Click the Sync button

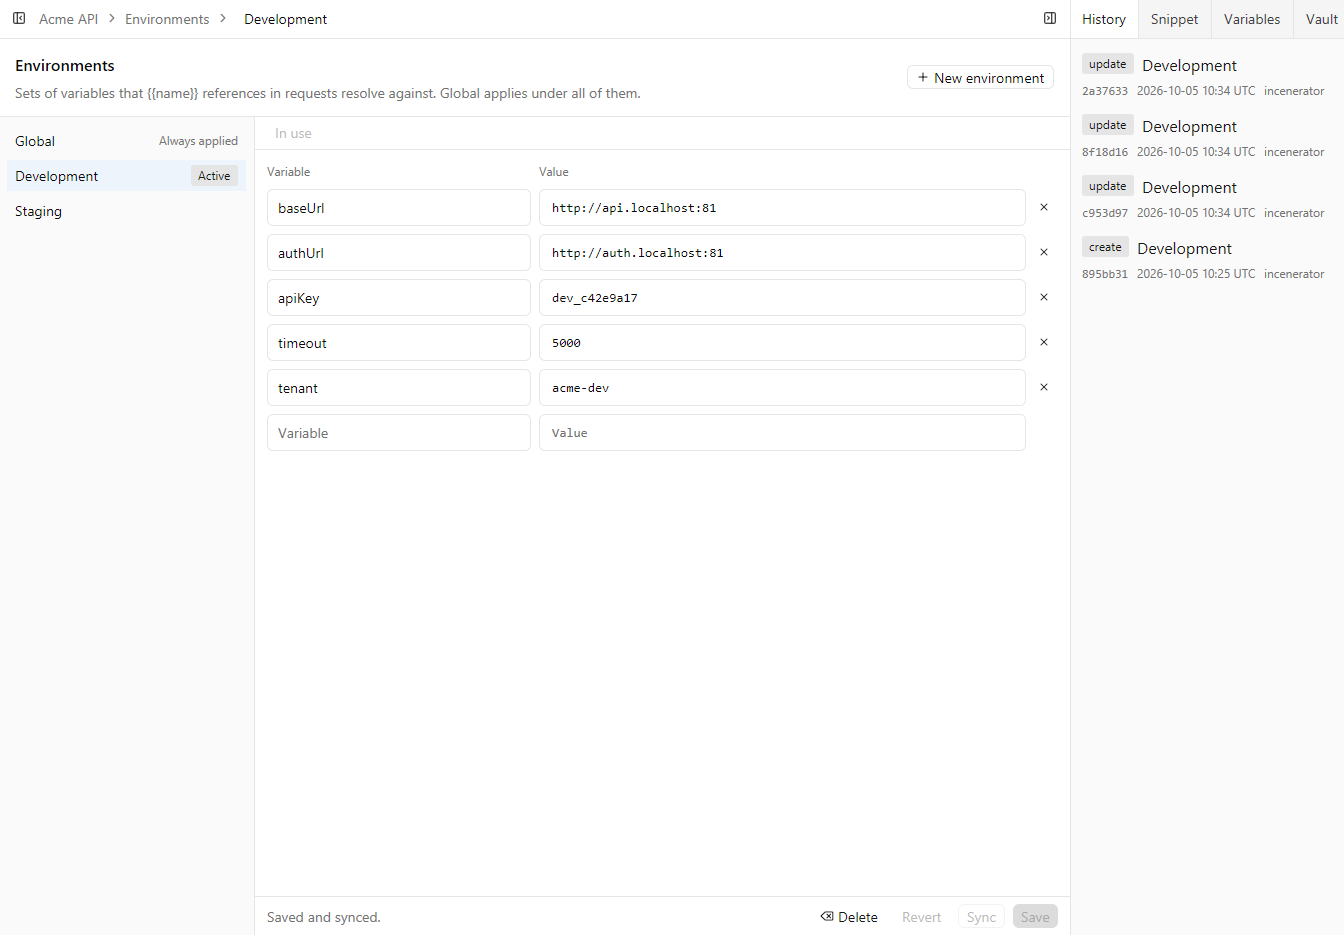[981, 917]
